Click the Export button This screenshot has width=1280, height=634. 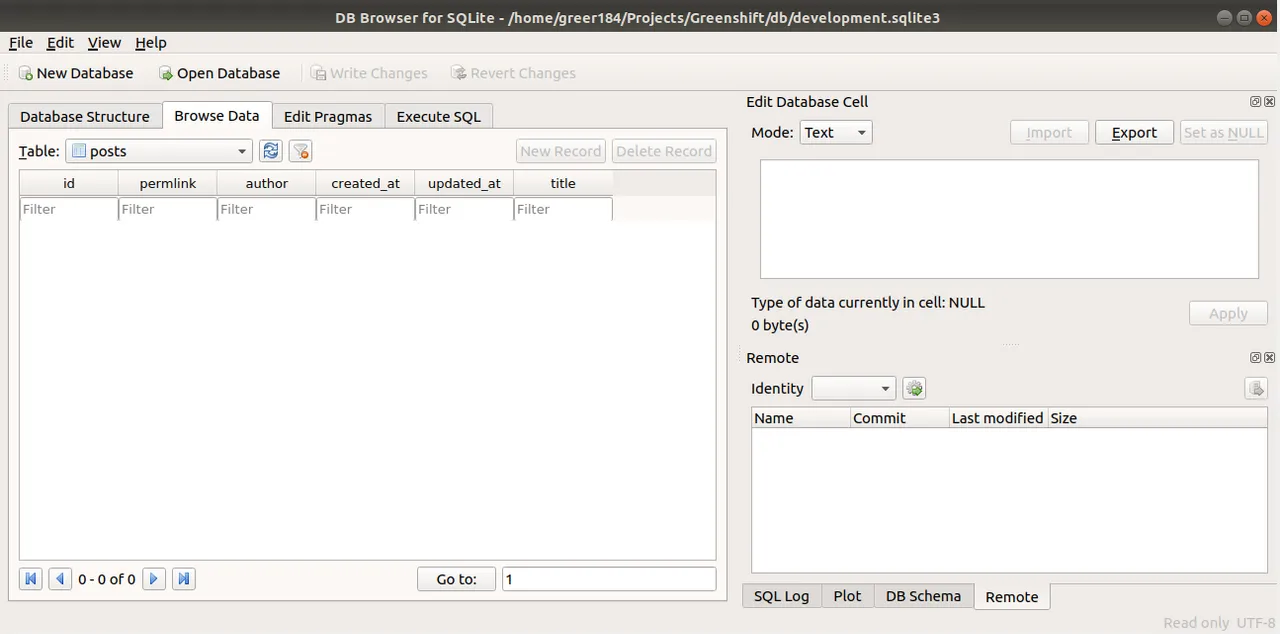pos(1135,132)
